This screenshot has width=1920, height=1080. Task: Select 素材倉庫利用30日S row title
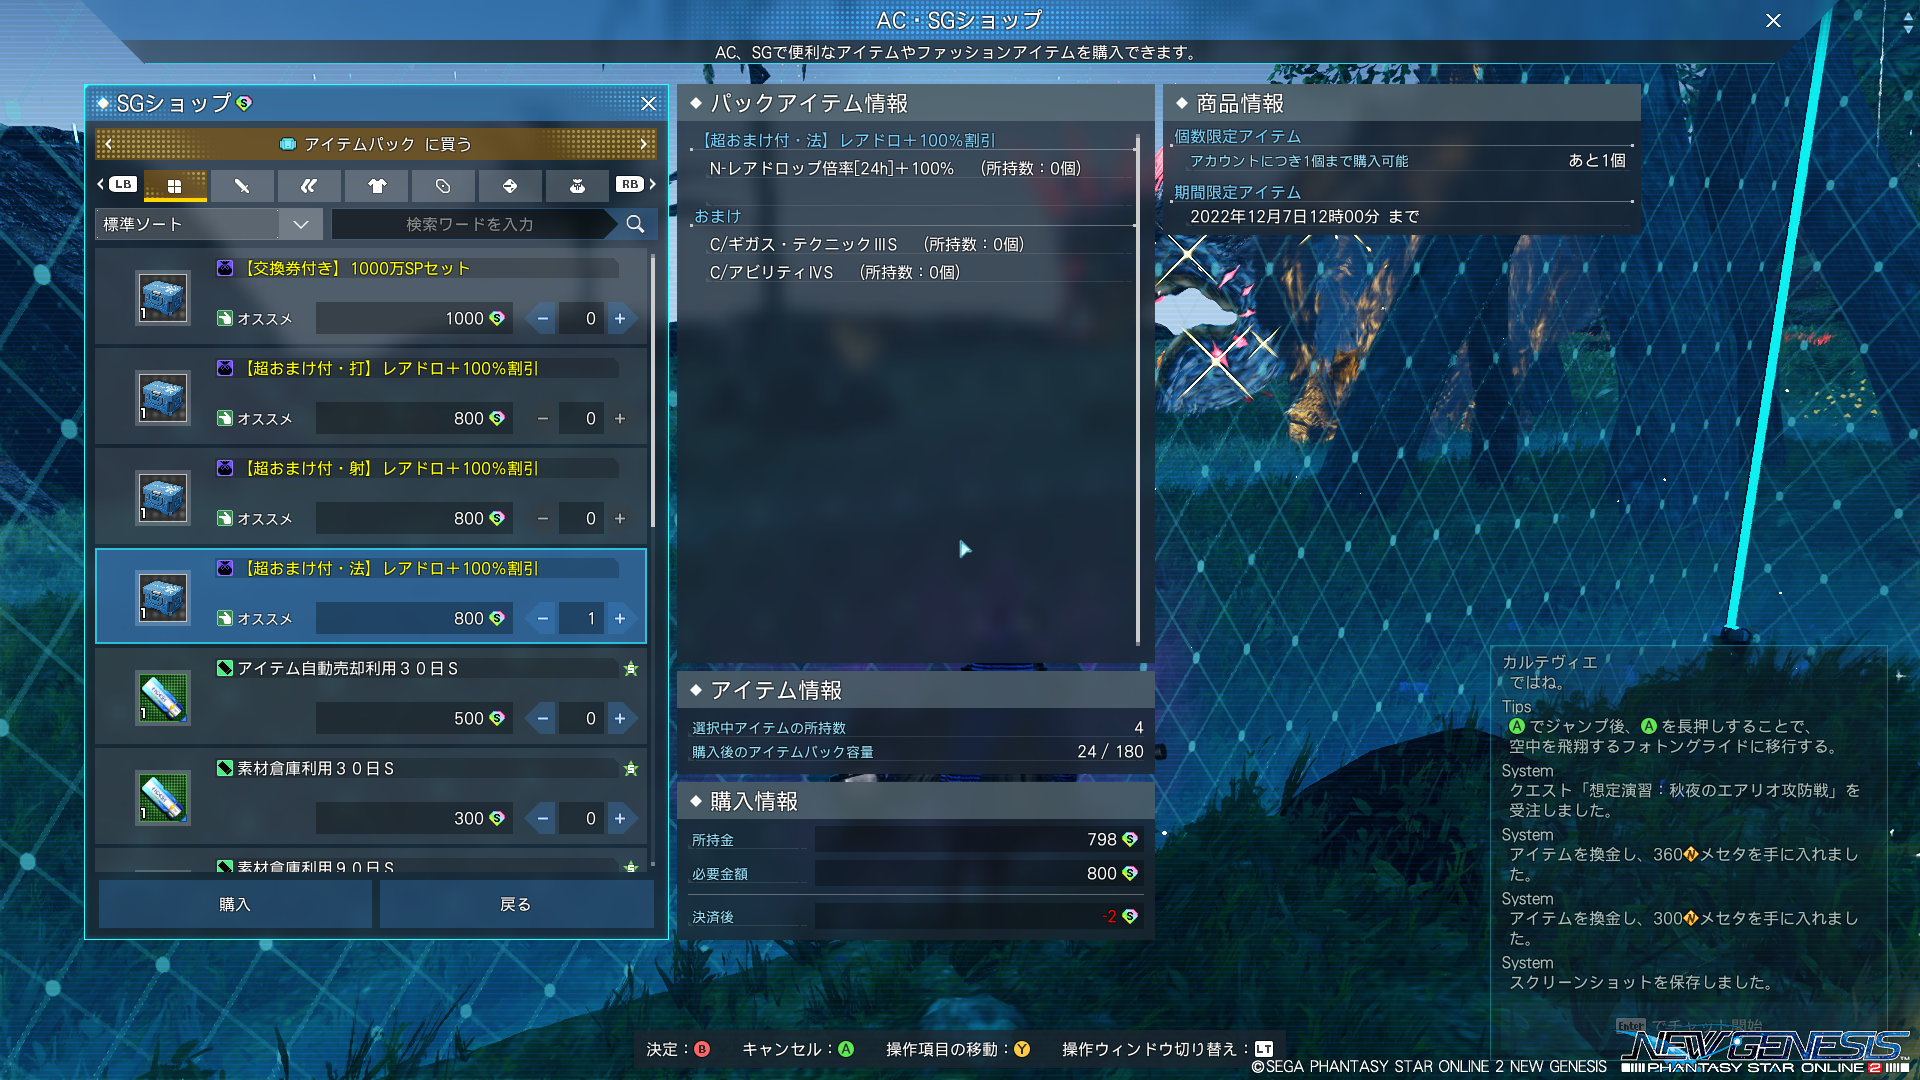point(315,768)
